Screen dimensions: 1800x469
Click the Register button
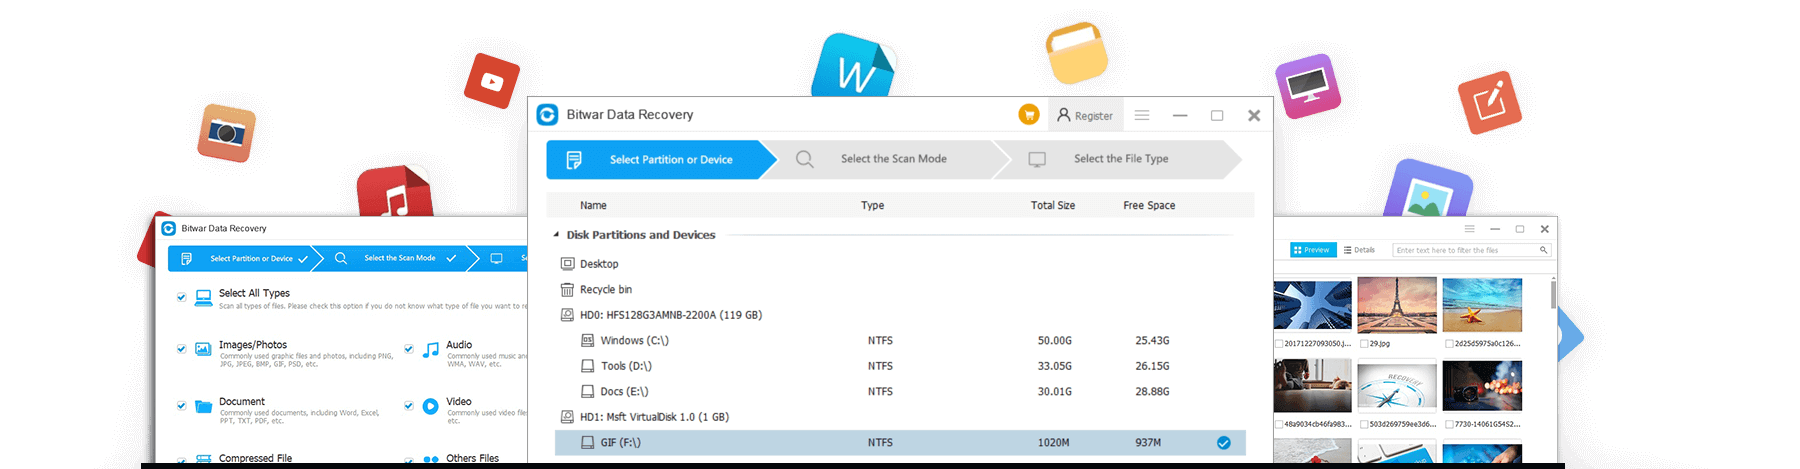(1085, 115)
